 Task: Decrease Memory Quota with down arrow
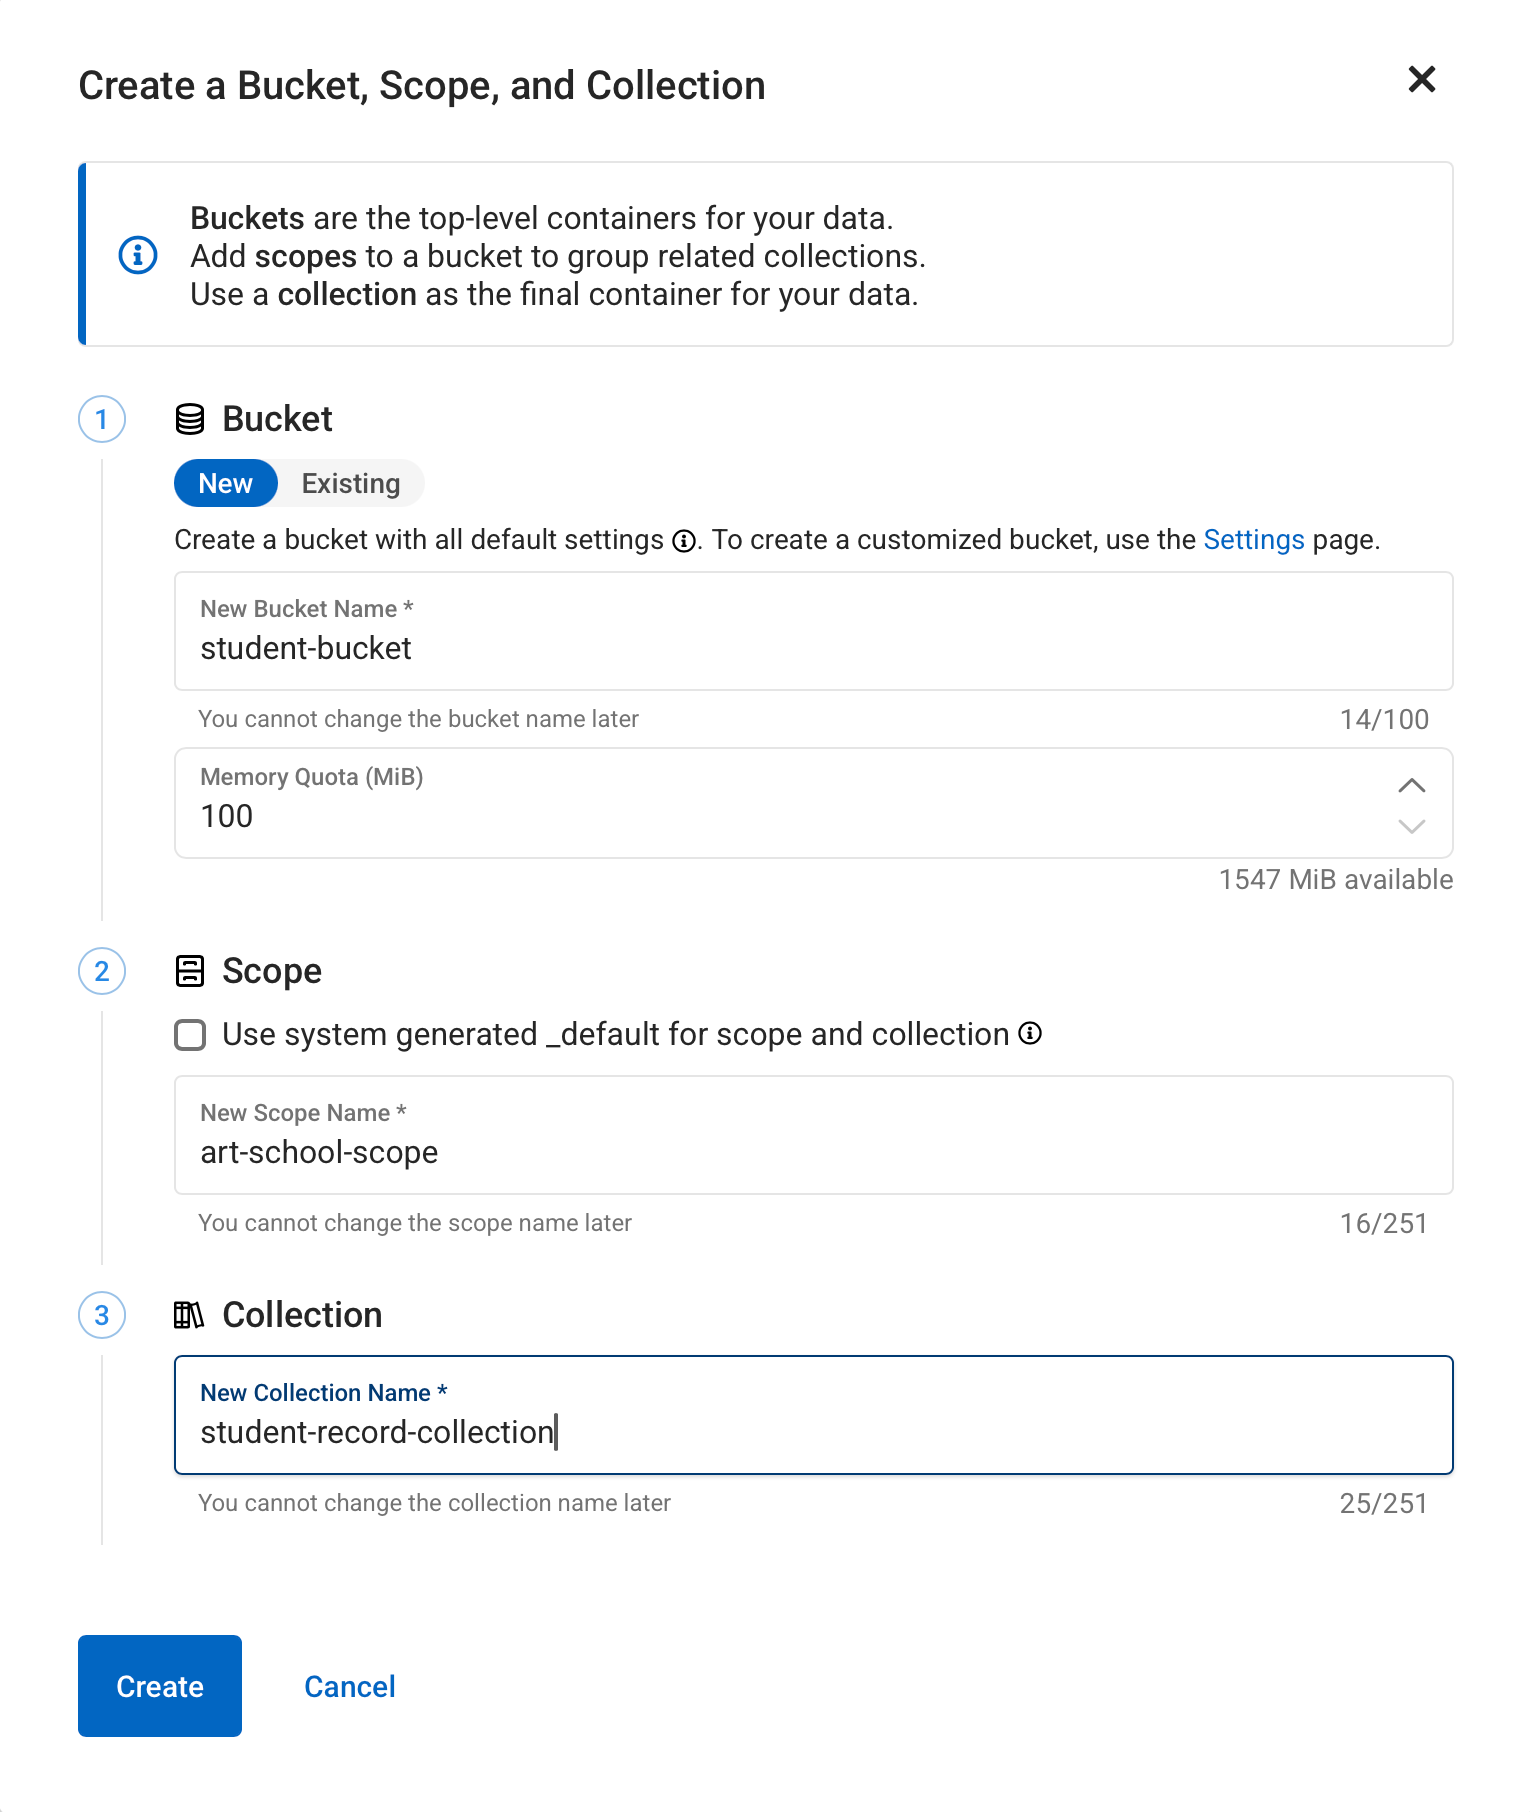(1411, 826)
